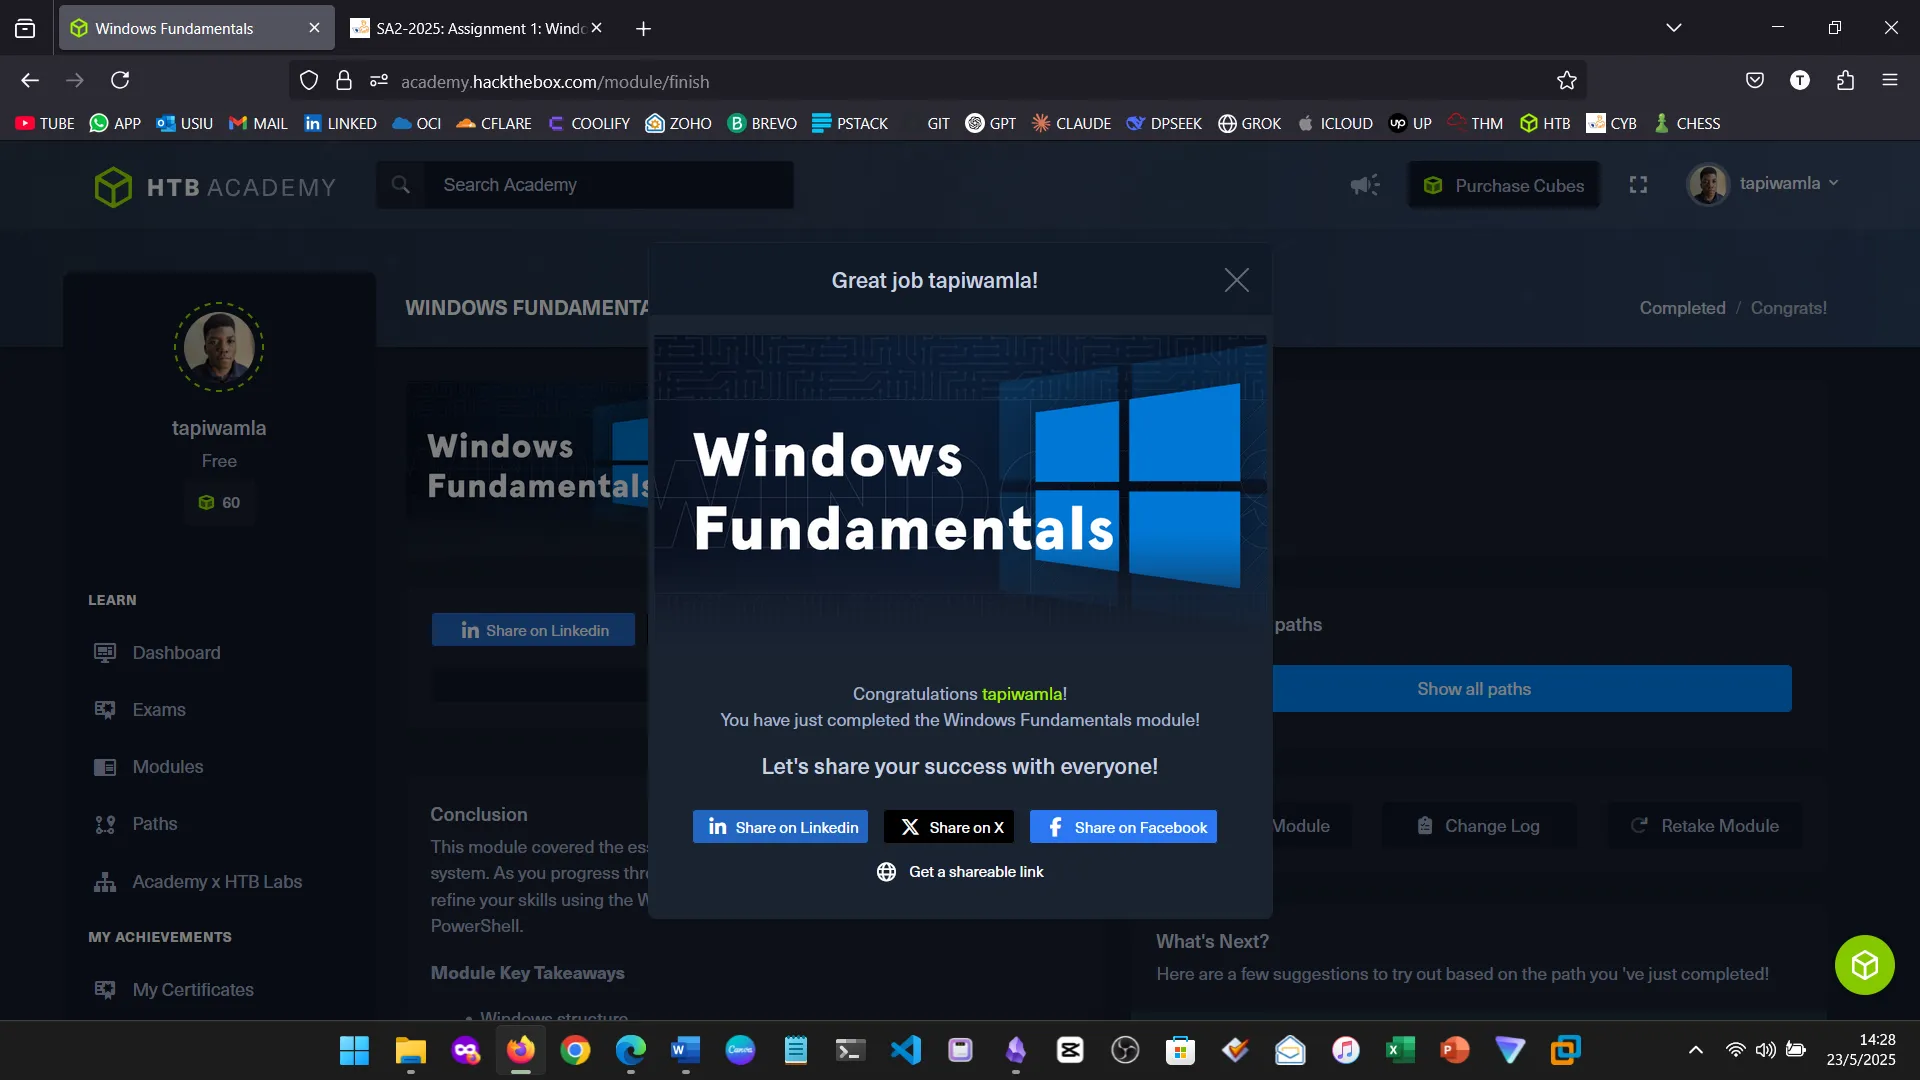Open the Dashboard sidebar item
1920x1080 pixels.
[x=176, y=653]
